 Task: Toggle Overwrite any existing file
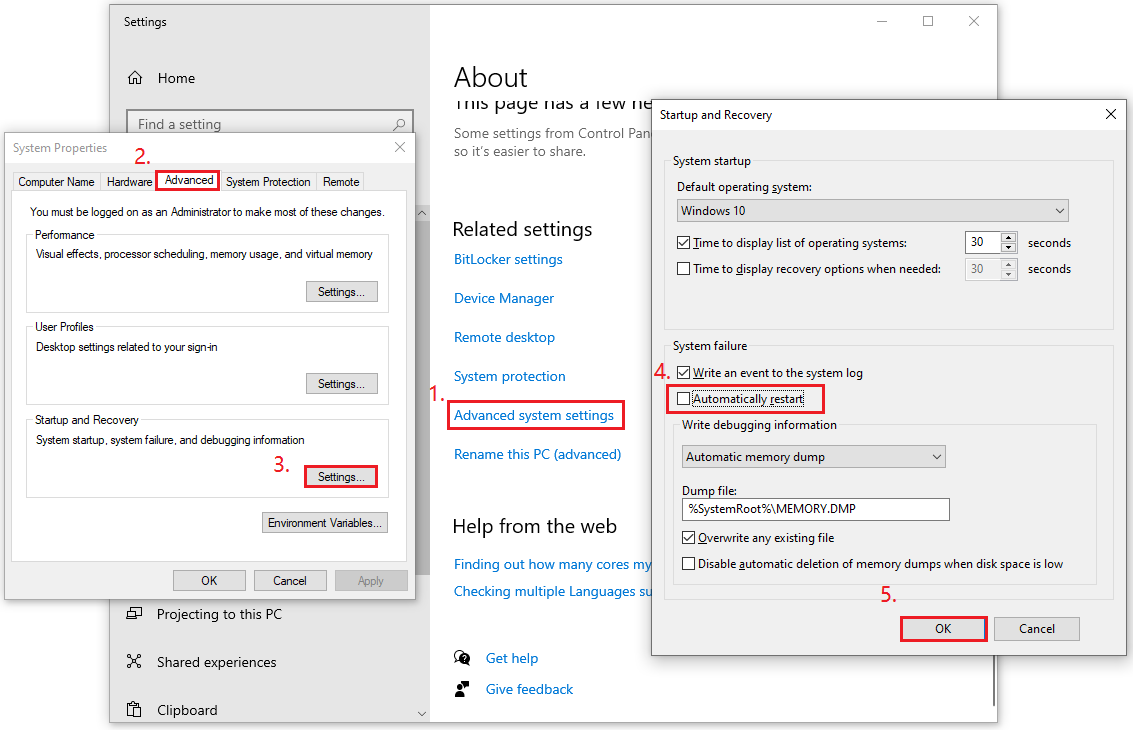(689, 538)
